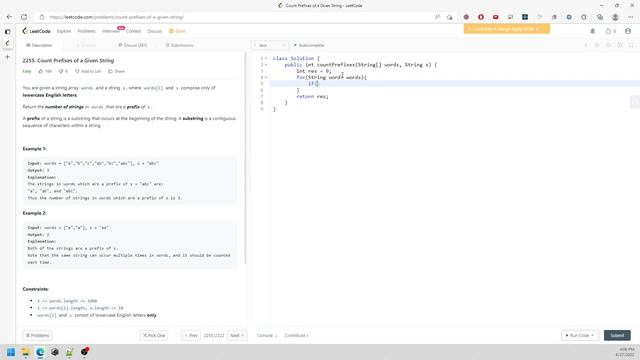The height and width of the screenshot is (360, 640).
Task: Click Add to List heart option
Action: coord(88,71)
